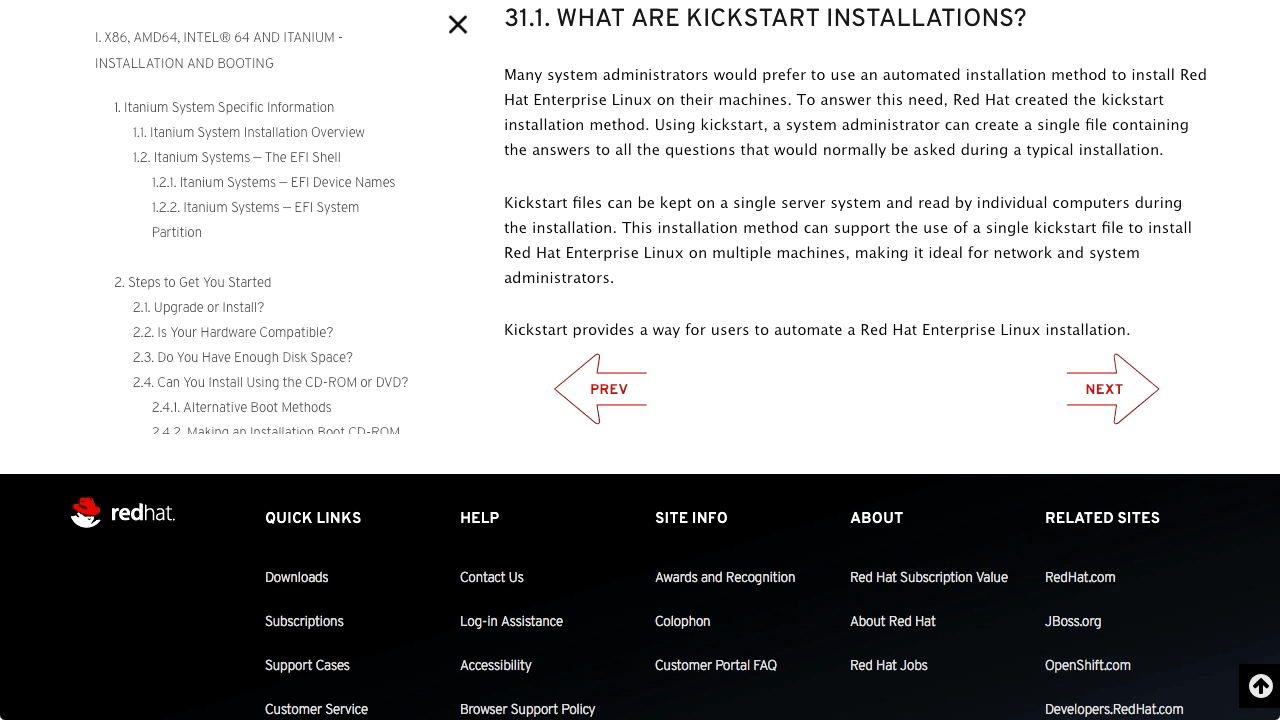This screenshot has height=720, width=1280.
Task: Go to OpenShift.com from Related Sites
Action: coord(1087,665)
